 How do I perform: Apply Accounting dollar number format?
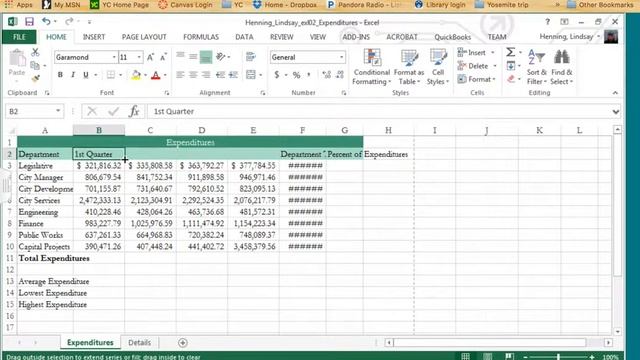pyautogui.click(x=277, y=75)
